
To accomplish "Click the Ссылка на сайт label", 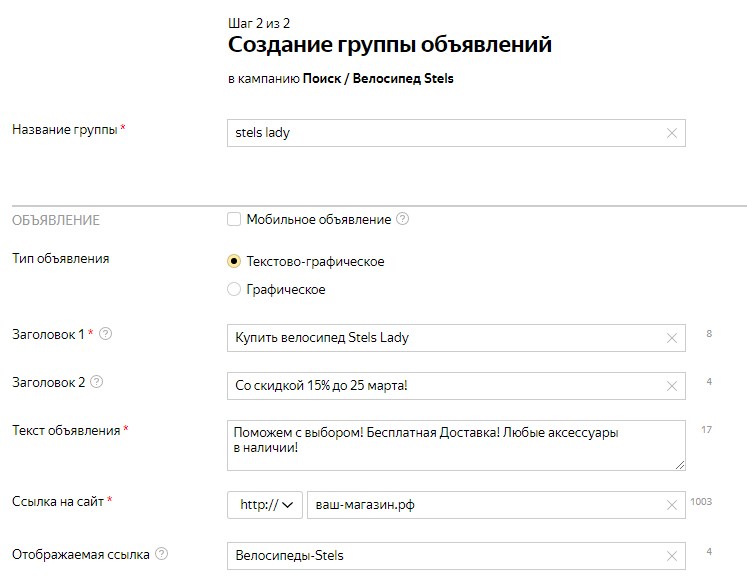I will coord(58,502).
